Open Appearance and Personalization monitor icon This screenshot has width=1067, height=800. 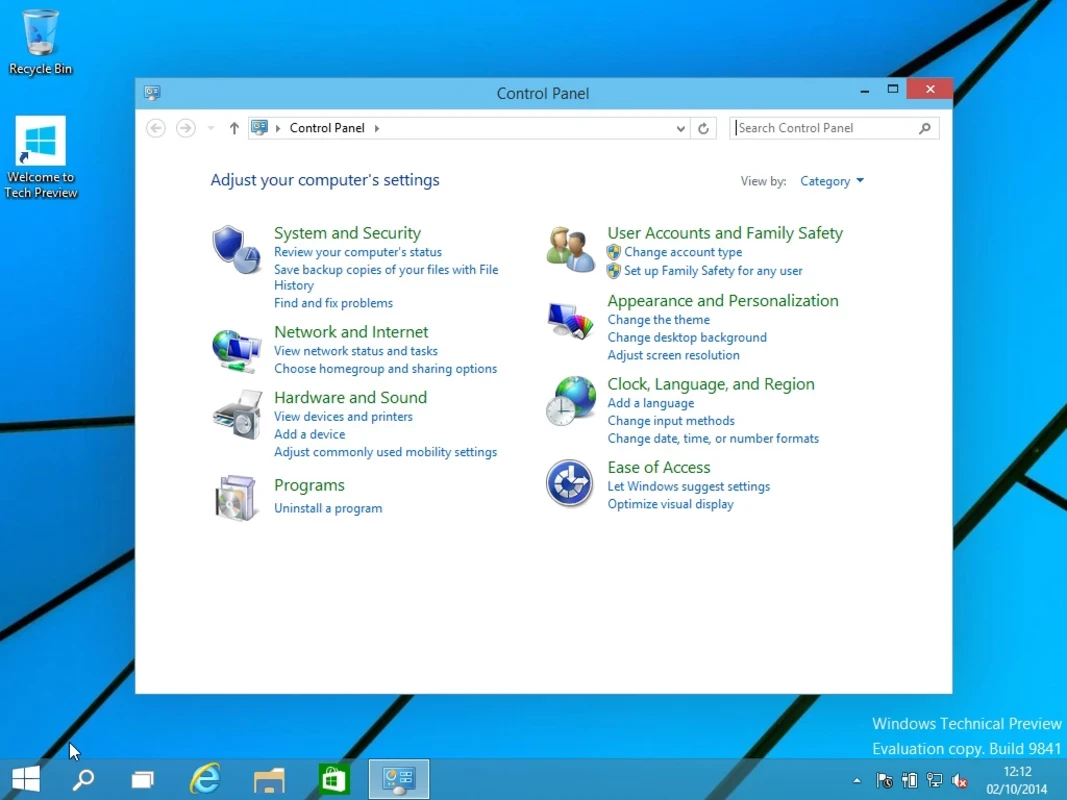click(570, 321)
